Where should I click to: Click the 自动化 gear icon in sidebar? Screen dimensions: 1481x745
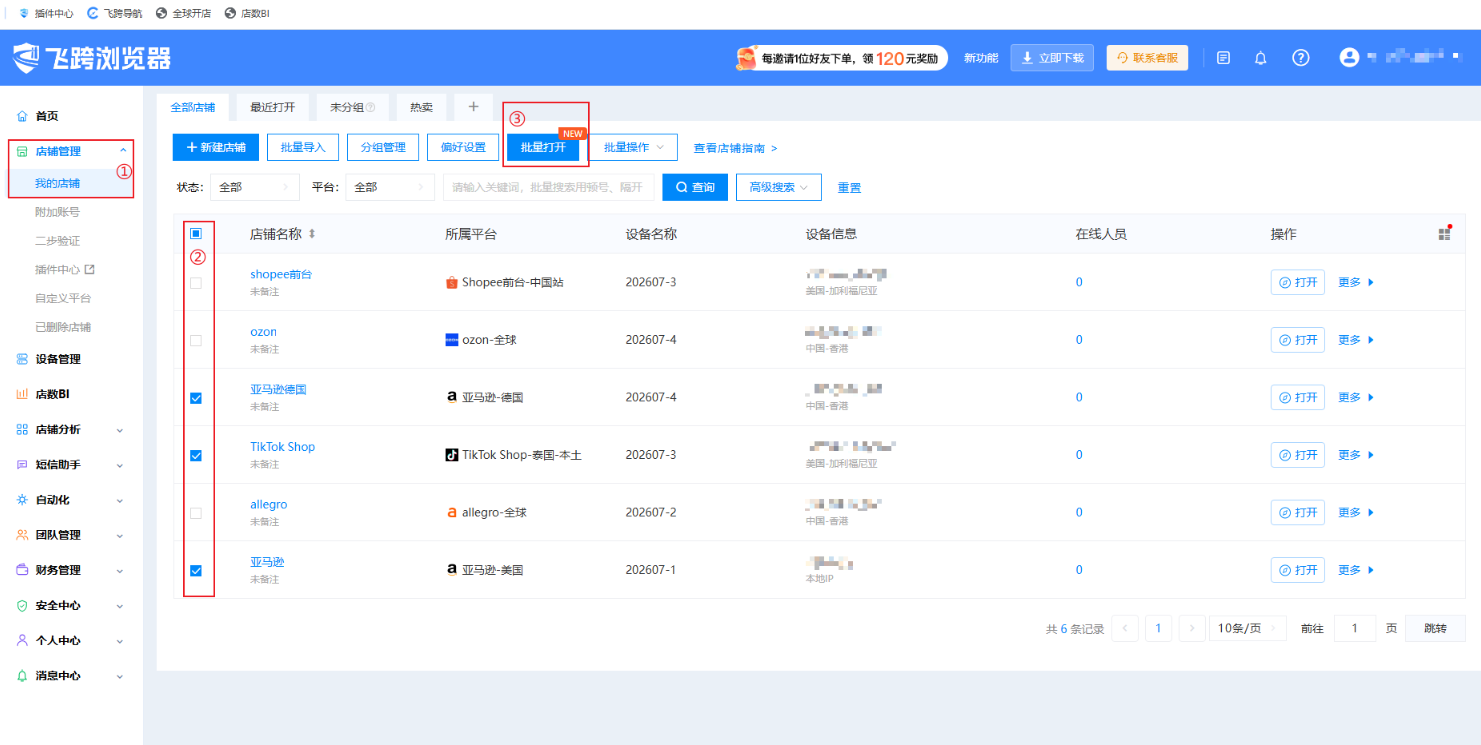point(22,500)
